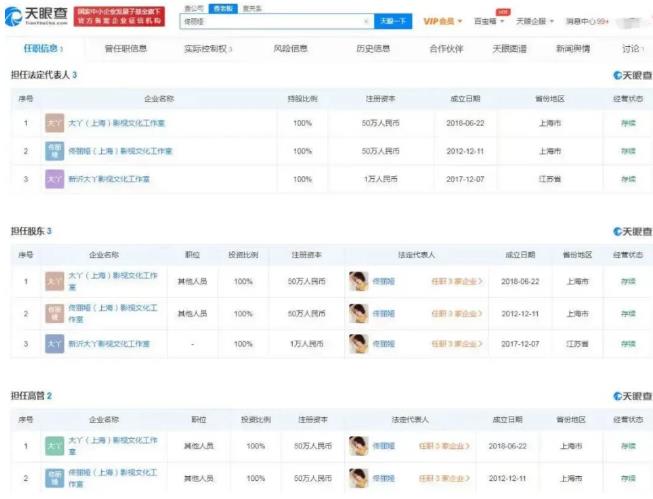653x499 pixels.
Task: Expand 任职3家企业 in shareholder row 2
Action: coord(457,314)
